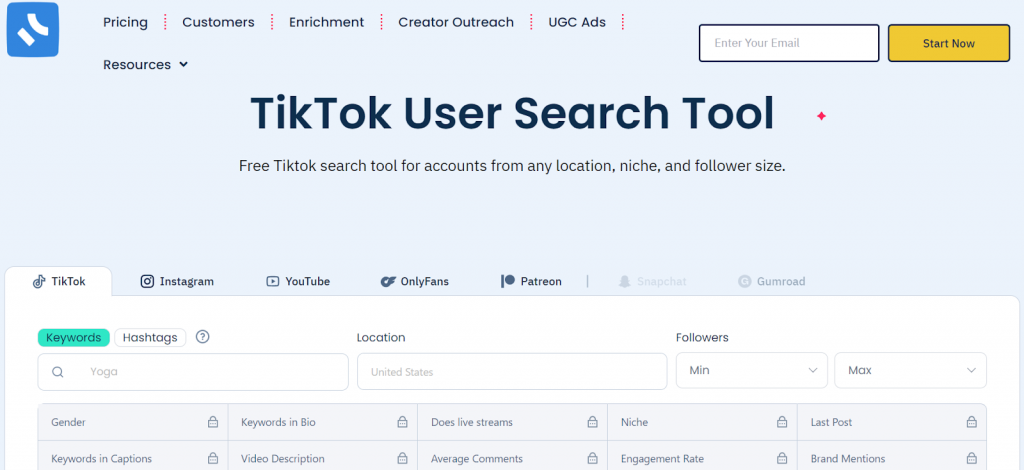Switch to the YouTube tab

pos(298,281)
